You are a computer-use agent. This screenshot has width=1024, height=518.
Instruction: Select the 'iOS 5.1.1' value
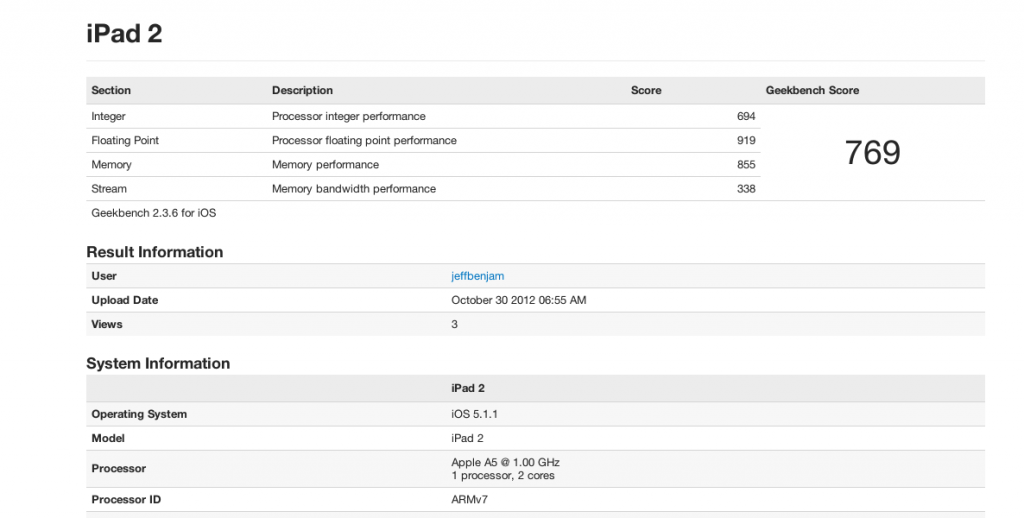474,414
